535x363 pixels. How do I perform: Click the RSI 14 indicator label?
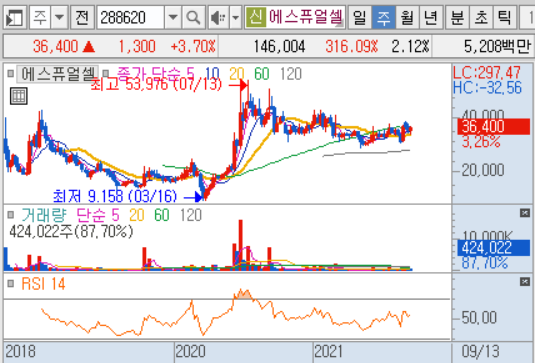pyautogui.click(x=43, y=284)
